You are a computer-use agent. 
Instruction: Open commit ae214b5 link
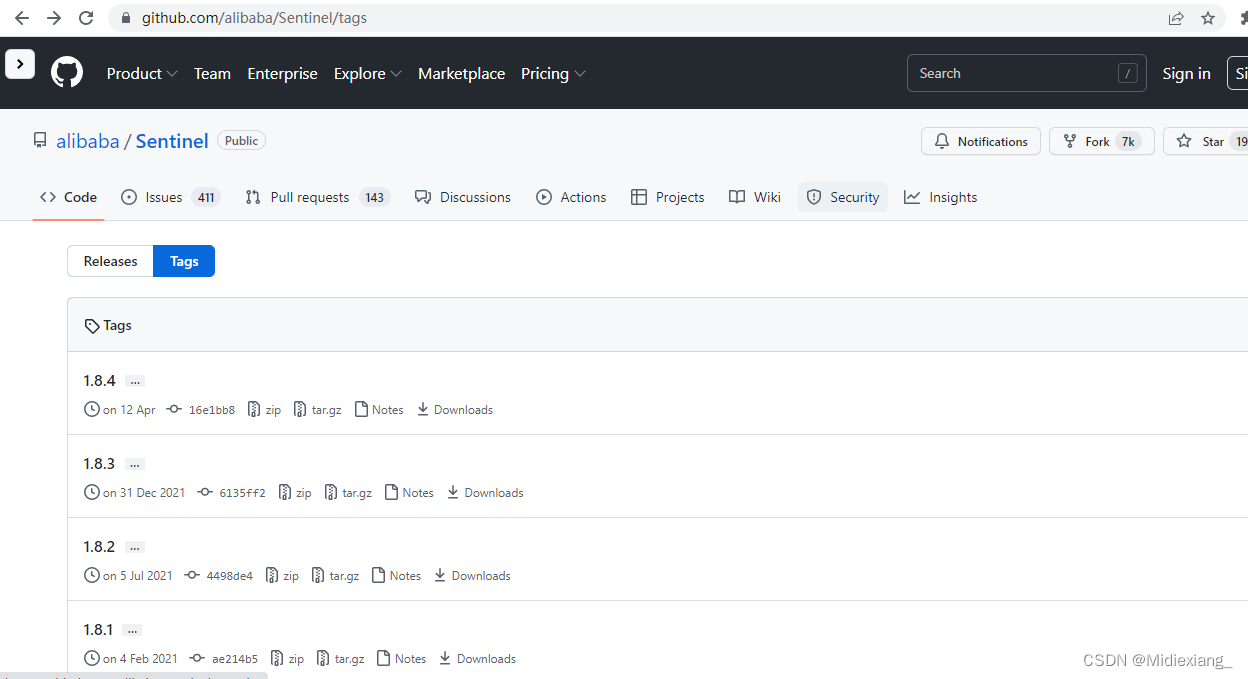coord(224,659)
